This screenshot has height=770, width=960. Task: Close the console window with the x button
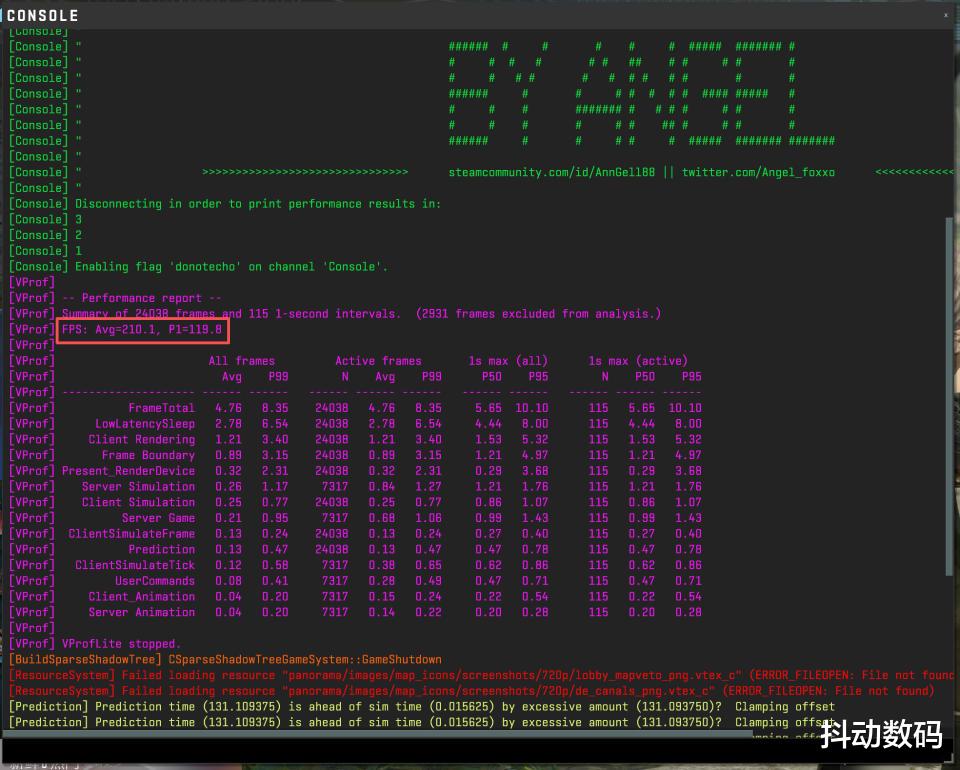[945, 15]
